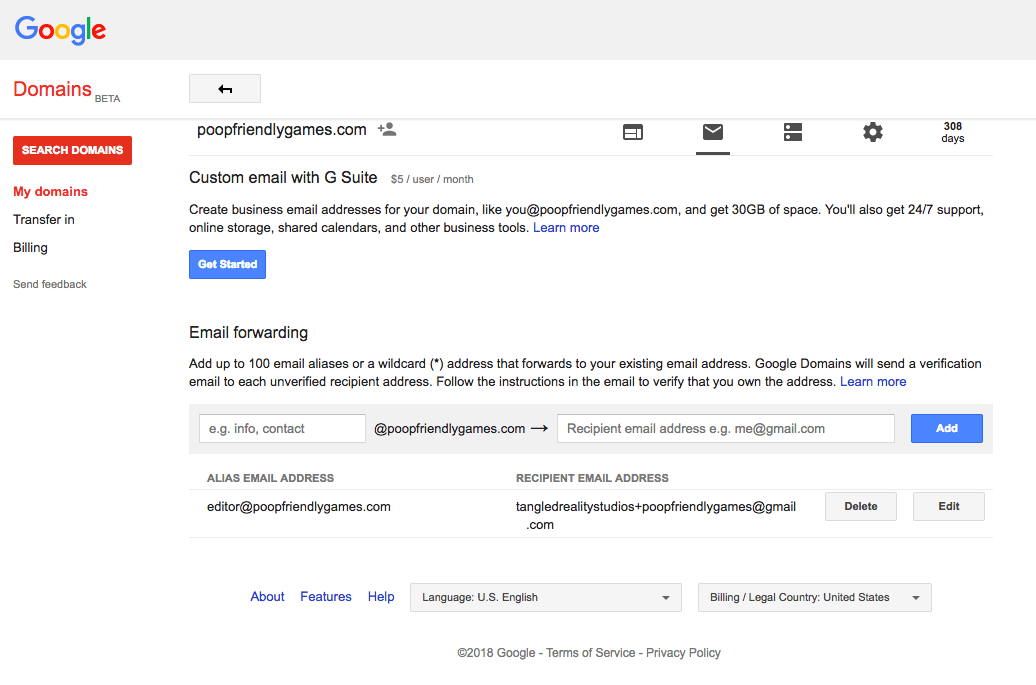The image size is (1036, 685).
Task: Select the email envelope tab icon
Action: click(x=713, y=132)
